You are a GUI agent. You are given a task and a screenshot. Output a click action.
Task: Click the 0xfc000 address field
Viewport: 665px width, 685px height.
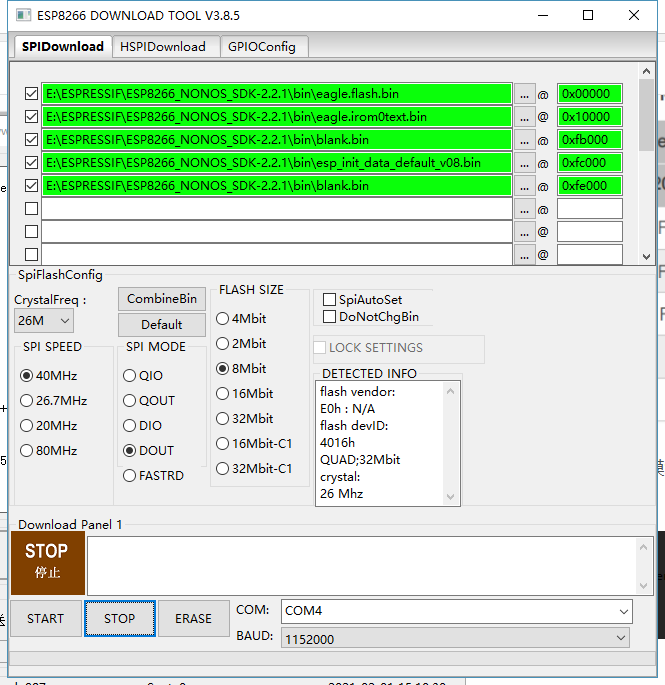(589, 163)
